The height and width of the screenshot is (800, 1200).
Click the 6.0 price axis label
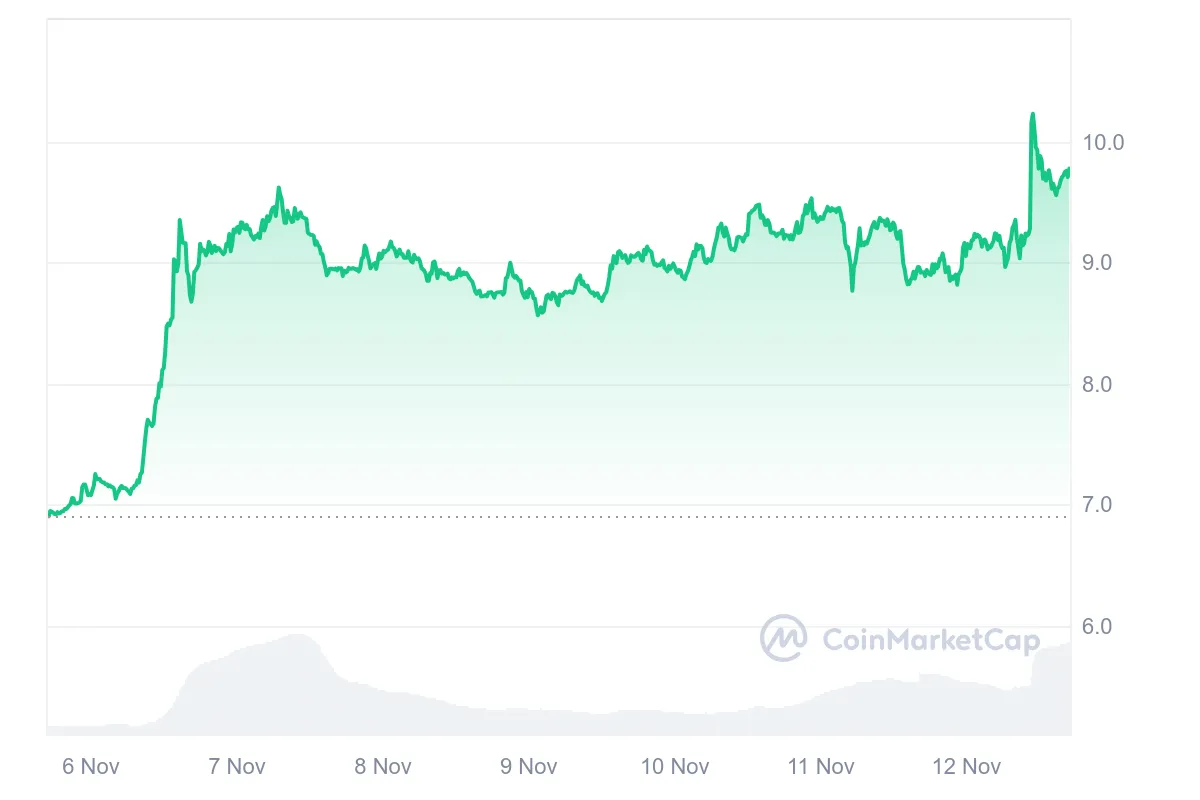1096,627
